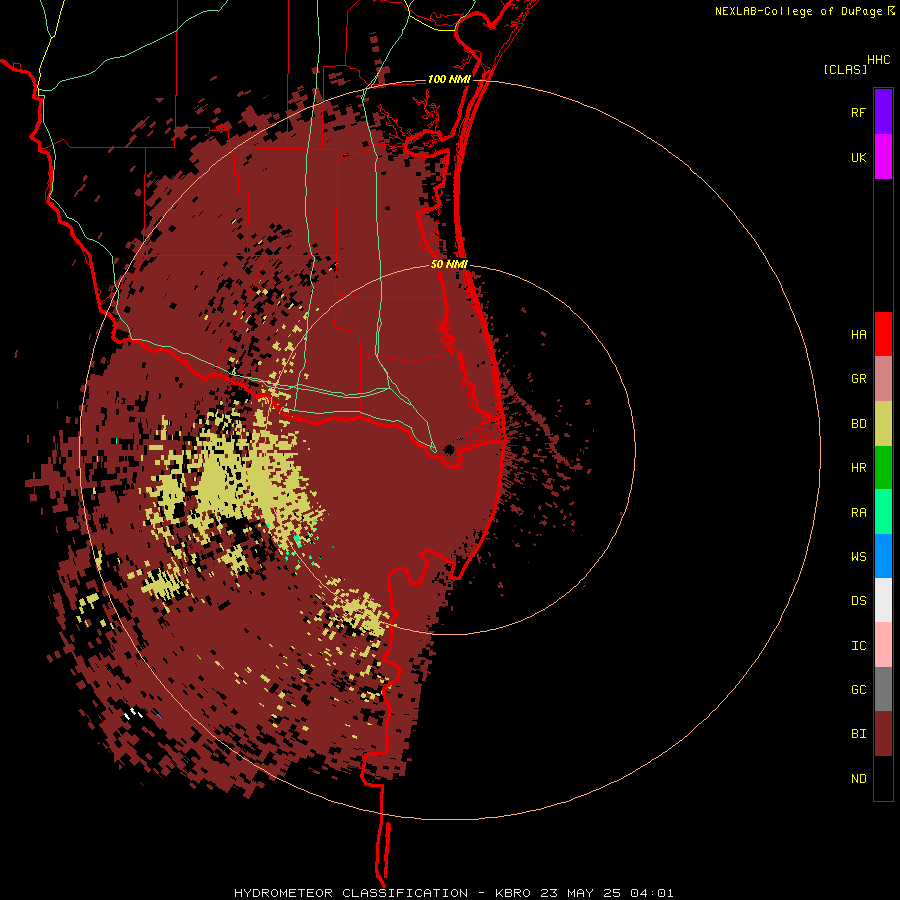Pick the HR green legend swatch
This screenshot has height=900, width=900.
point(883,468)
